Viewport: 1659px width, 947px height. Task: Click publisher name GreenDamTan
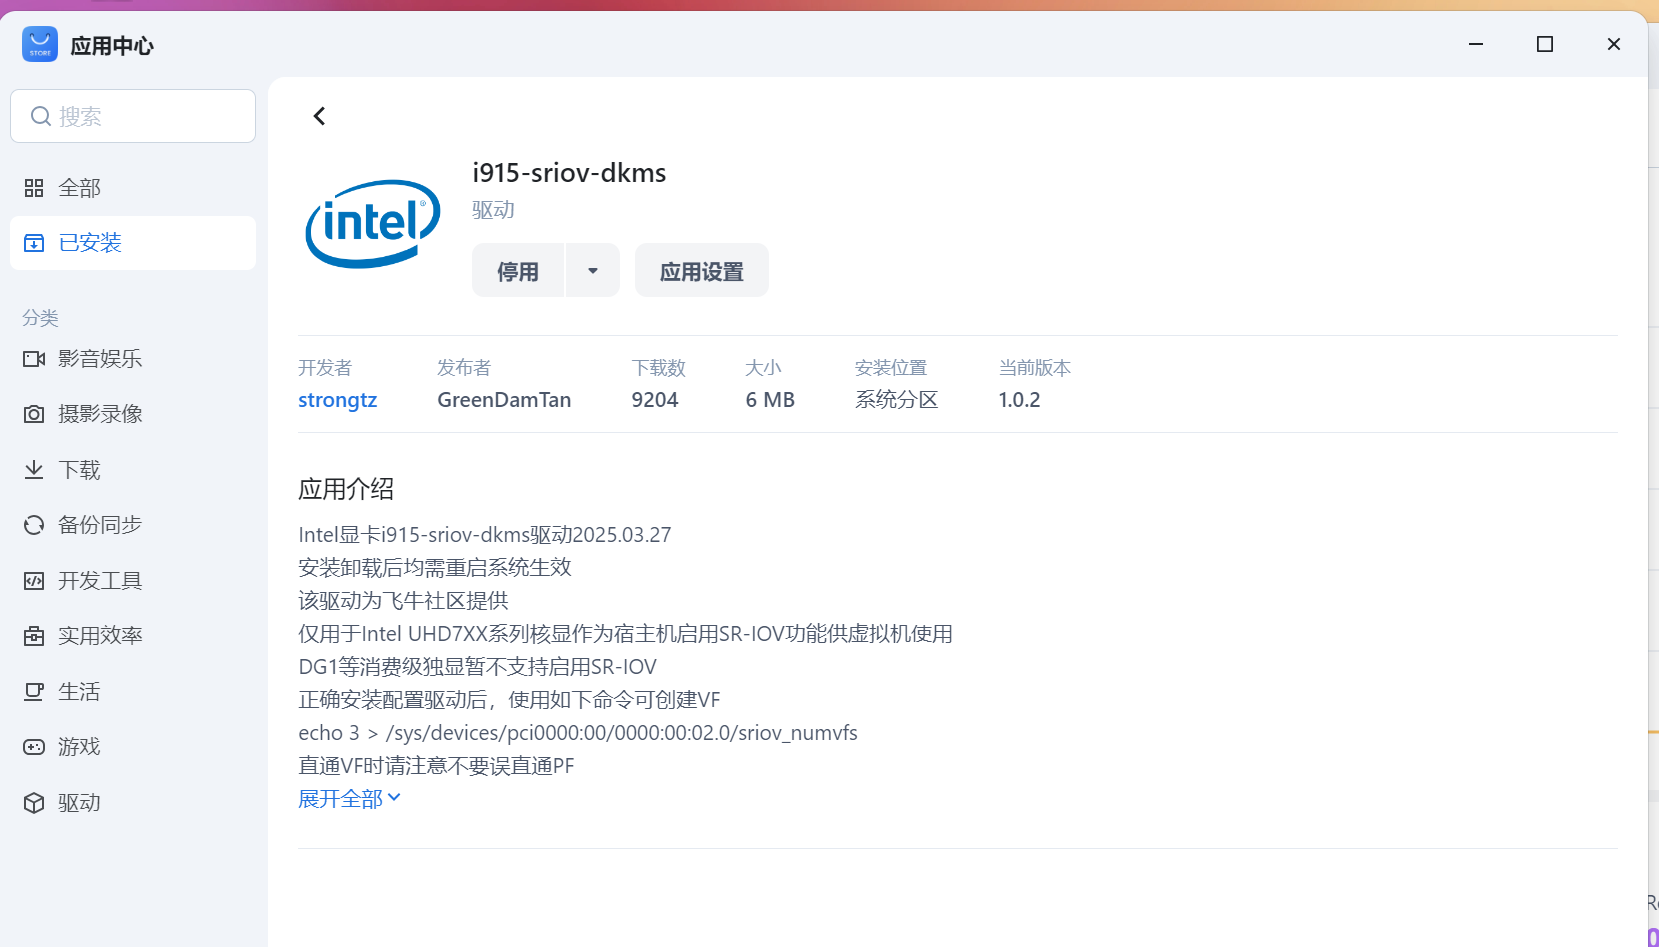(x=504, y=400)
